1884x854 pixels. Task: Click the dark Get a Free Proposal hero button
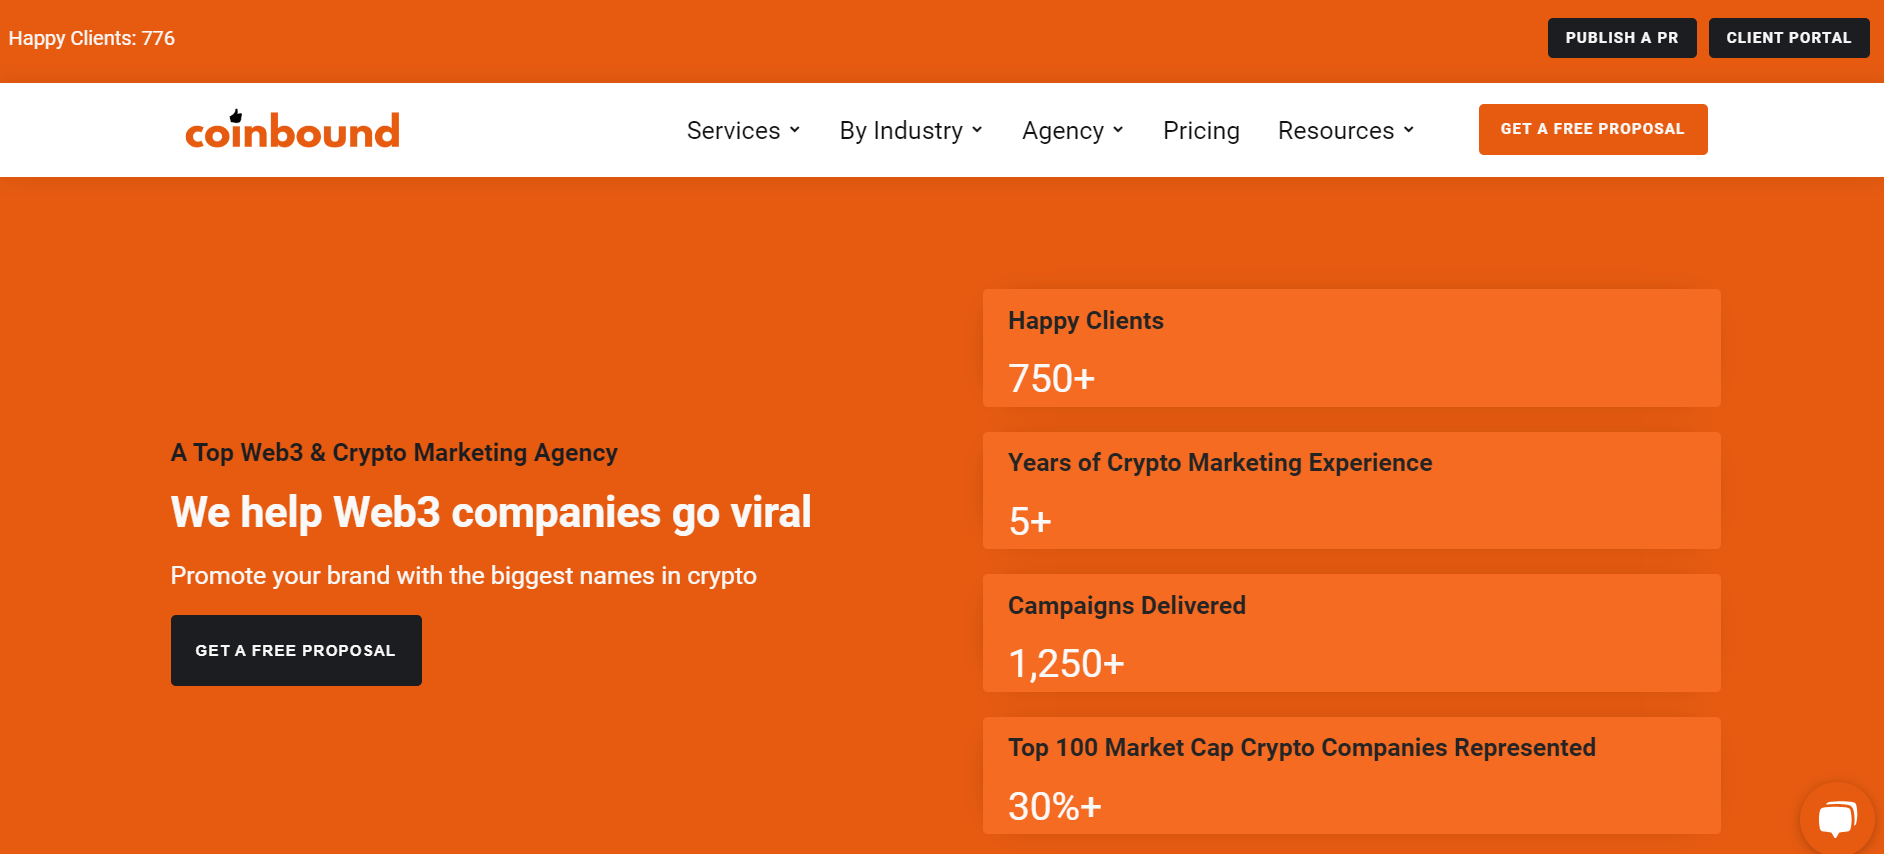pos(296,650)
